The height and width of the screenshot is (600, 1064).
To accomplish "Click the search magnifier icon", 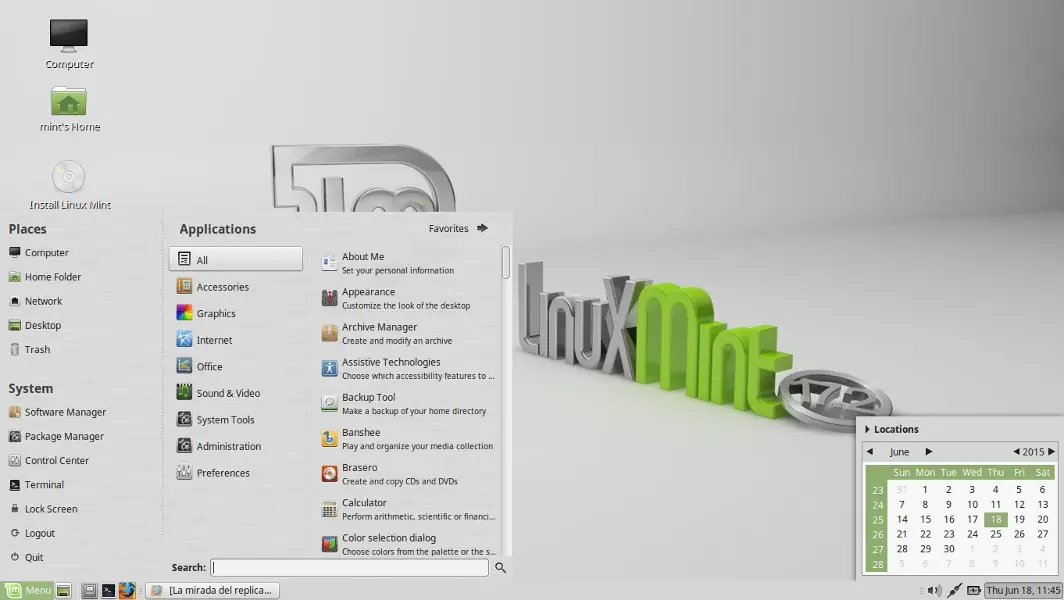I will [x=500, y=567].
